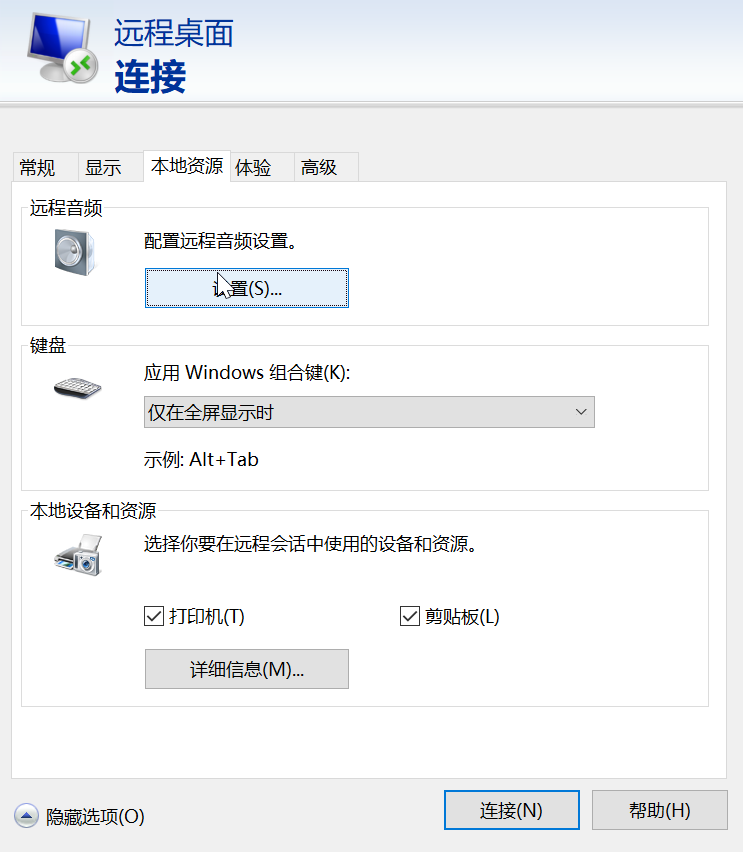Image resolution: width=743 pixels, height=852 pixels.
Task: Select the 仅在全屏显示时 combo box
Action: pos(369,412)
